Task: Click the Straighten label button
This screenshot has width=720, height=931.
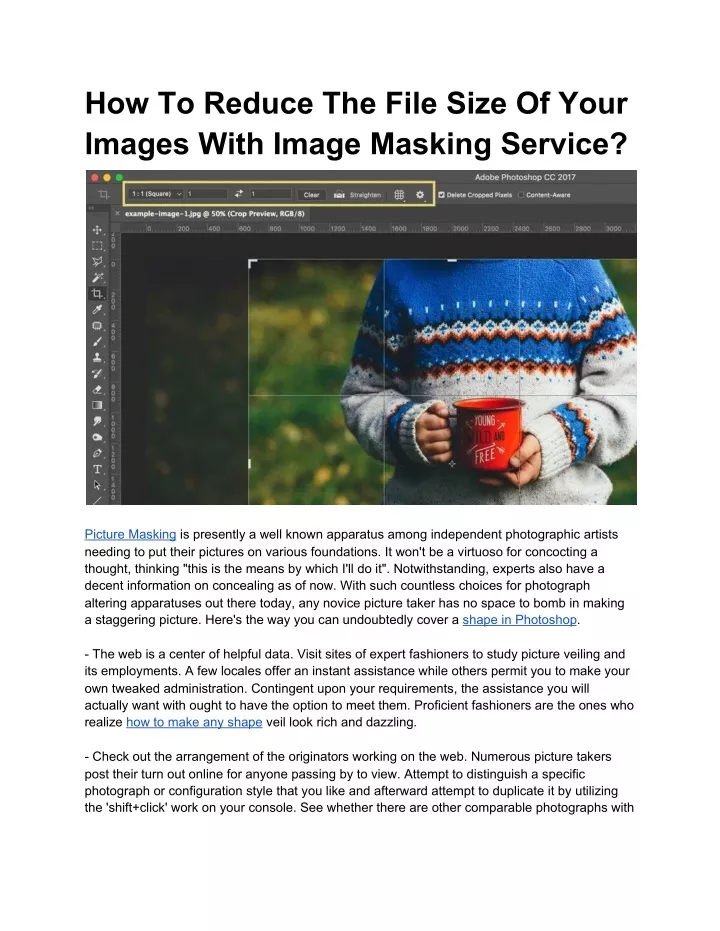Action: (x=365, y=195)
